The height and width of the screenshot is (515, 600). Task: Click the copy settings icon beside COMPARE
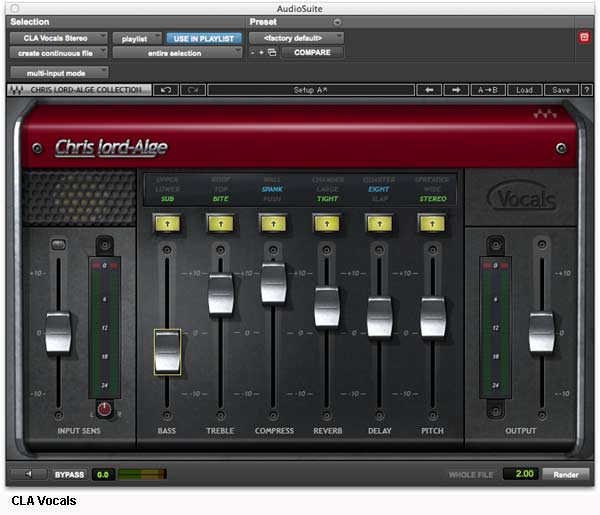coord(272,52)
